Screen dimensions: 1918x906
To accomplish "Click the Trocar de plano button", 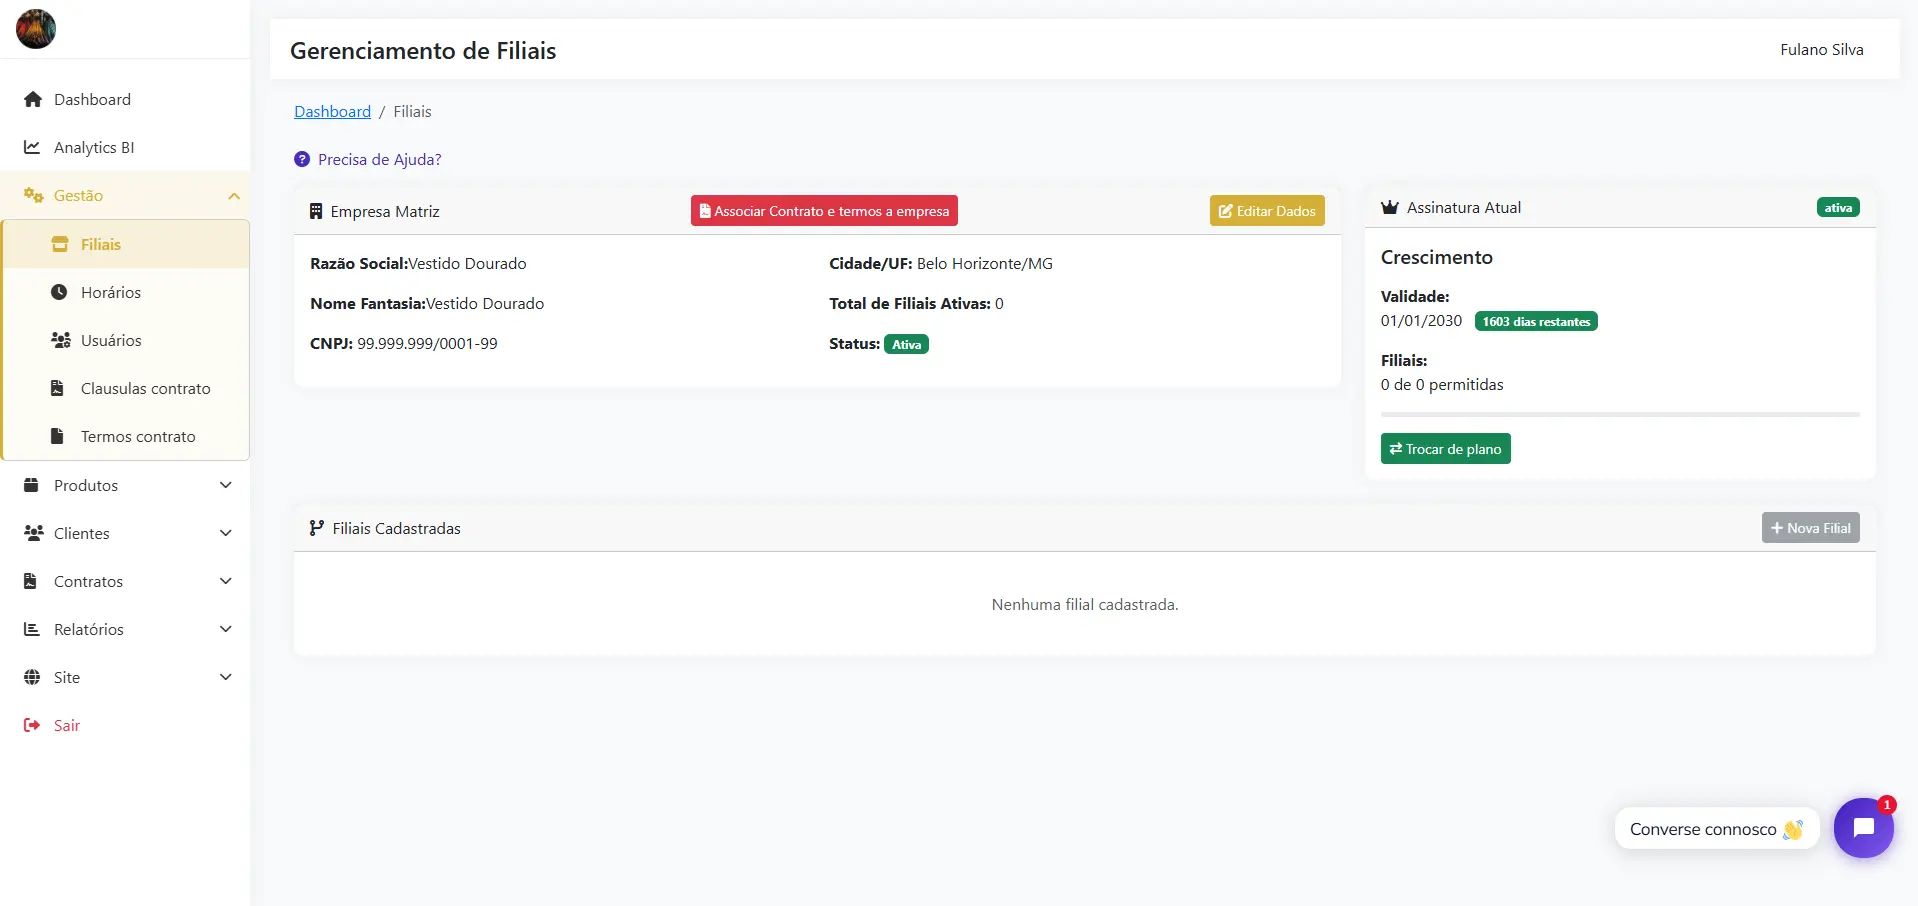I will tap(1445, 449).
